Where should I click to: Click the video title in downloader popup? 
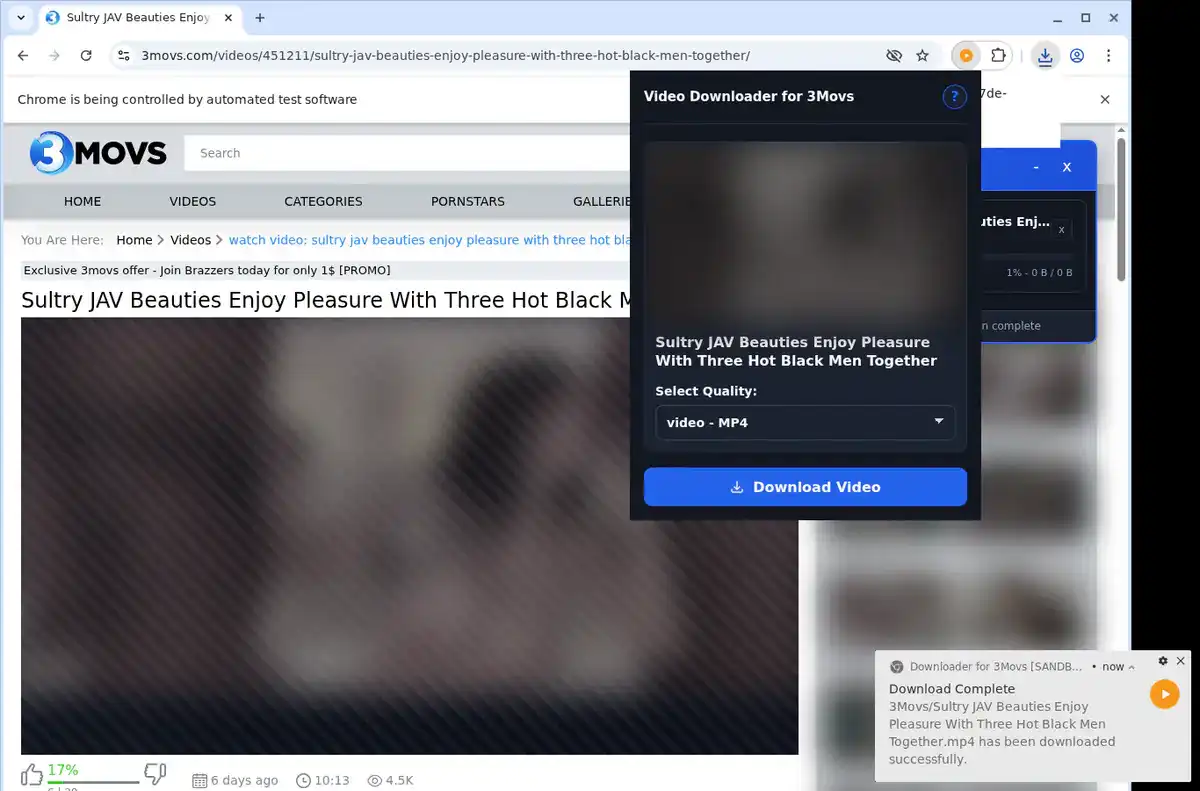point(796,351)
